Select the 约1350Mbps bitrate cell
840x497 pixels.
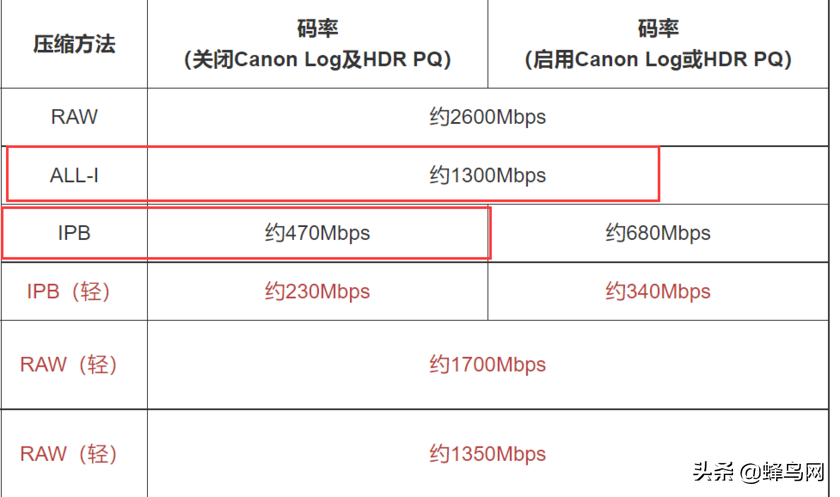(x=488, y=454)
